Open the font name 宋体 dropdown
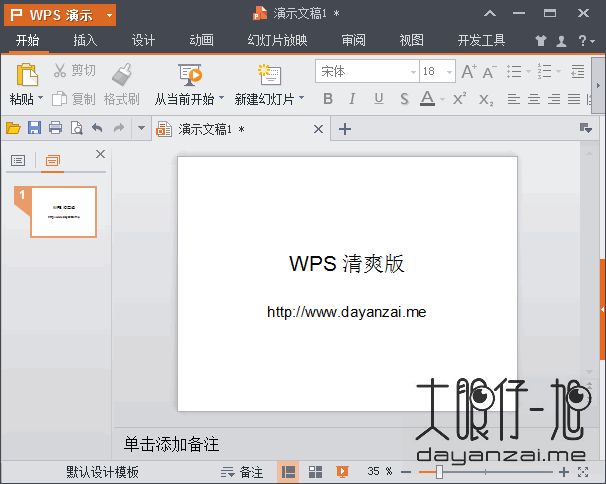The image size is (606, 484). tap(413, 72)
